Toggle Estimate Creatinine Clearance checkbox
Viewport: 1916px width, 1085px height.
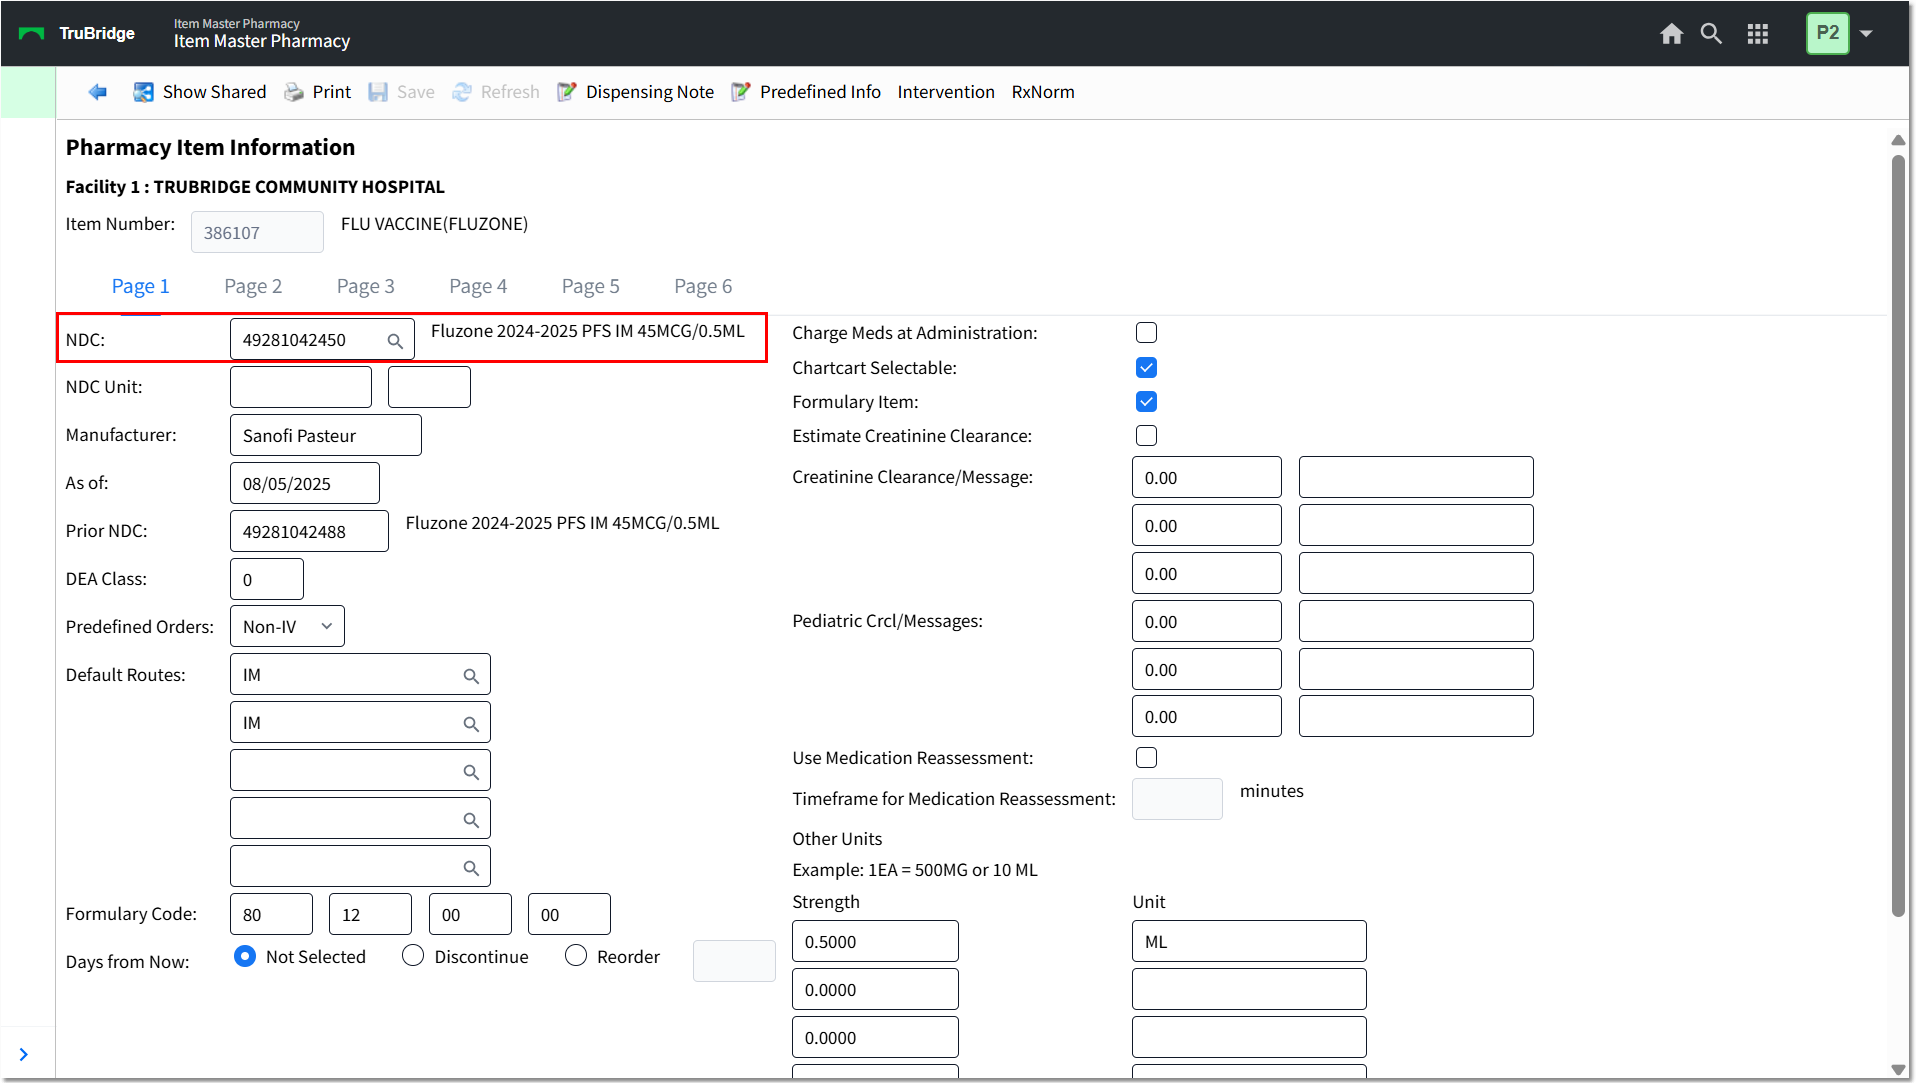pyautogui.click(x=1146, y=436)
